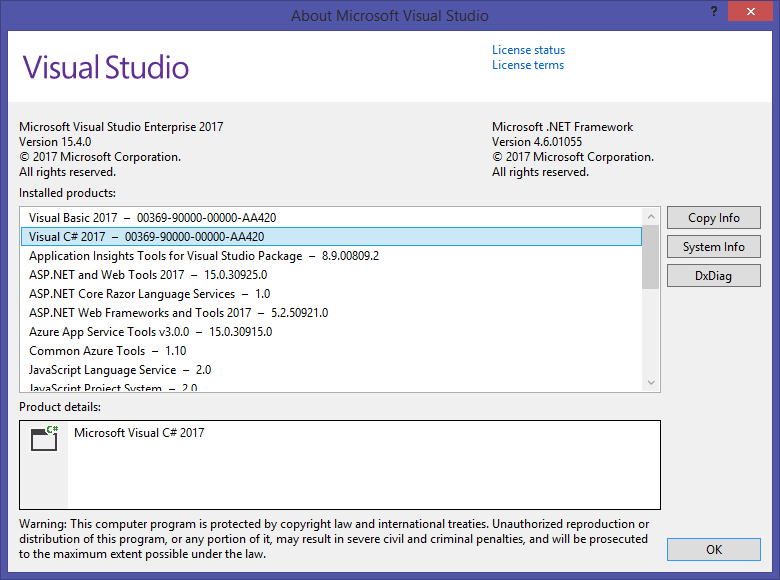Click the System Info button
The height and width of the screenshot is (580, 780).
713,247
